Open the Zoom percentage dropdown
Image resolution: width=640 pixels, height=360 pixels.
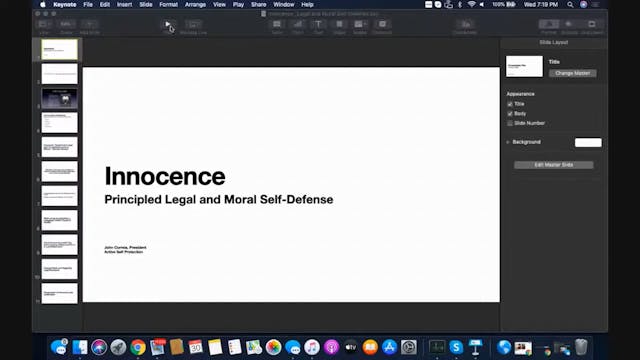(x=66, y=24)
